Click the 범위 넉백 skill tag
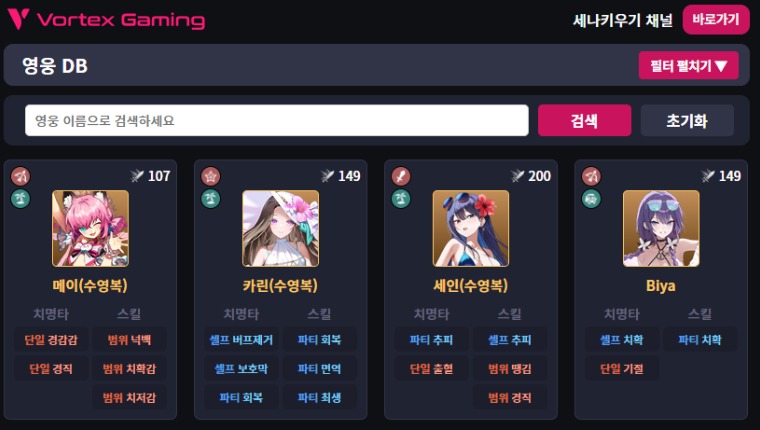Image resolution: width=760 pixels, height=430 pixels. (129, 339)
